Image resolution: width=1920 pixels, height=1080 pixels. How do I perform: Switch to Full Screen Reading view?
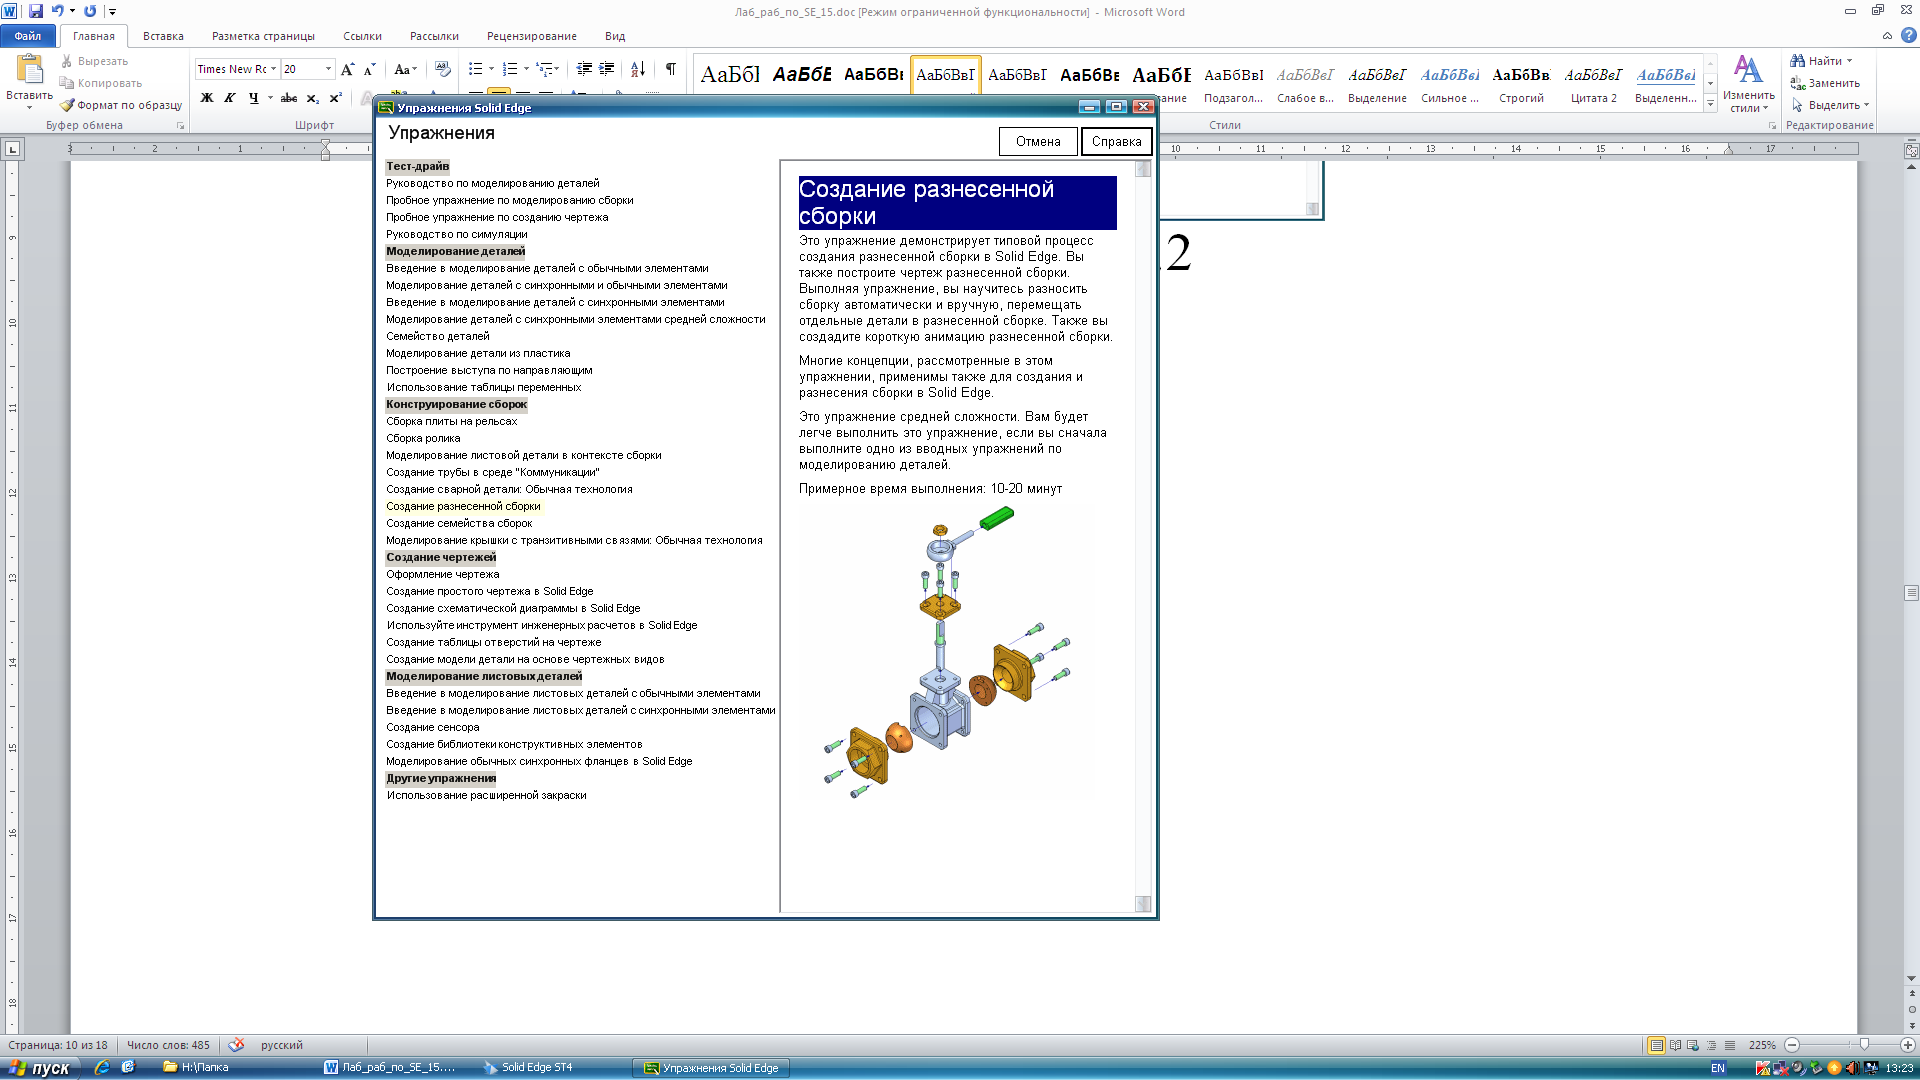pos(1675,1045)
